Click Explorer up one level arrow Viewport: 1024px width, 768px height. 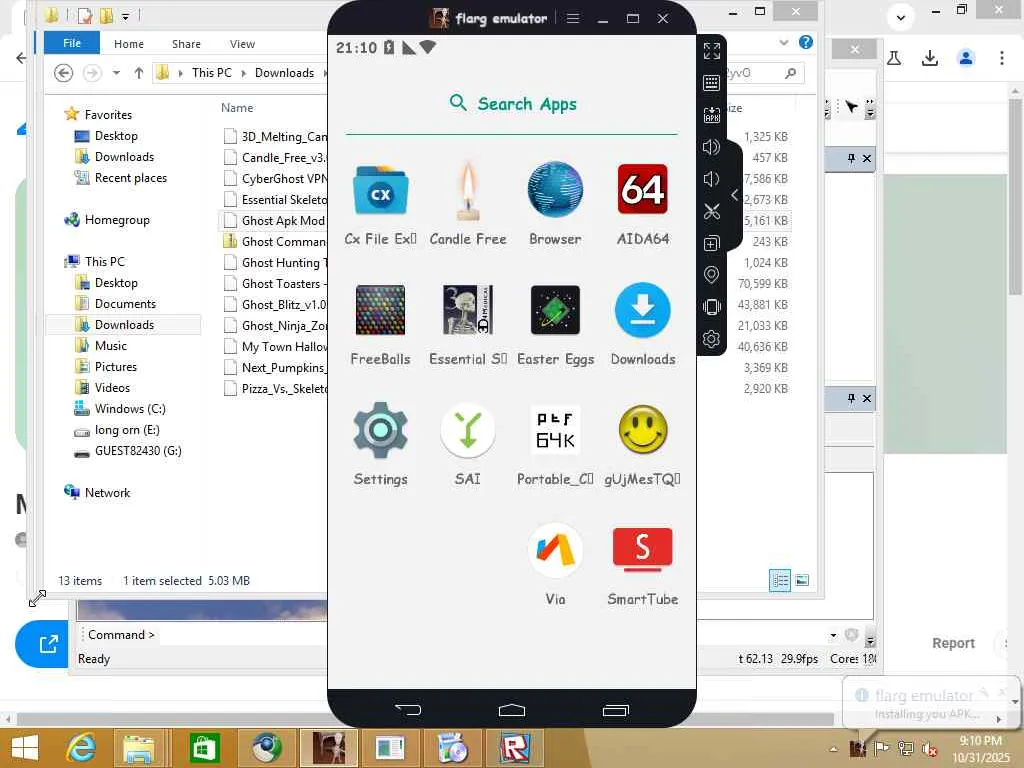click(x=138, y=72)
